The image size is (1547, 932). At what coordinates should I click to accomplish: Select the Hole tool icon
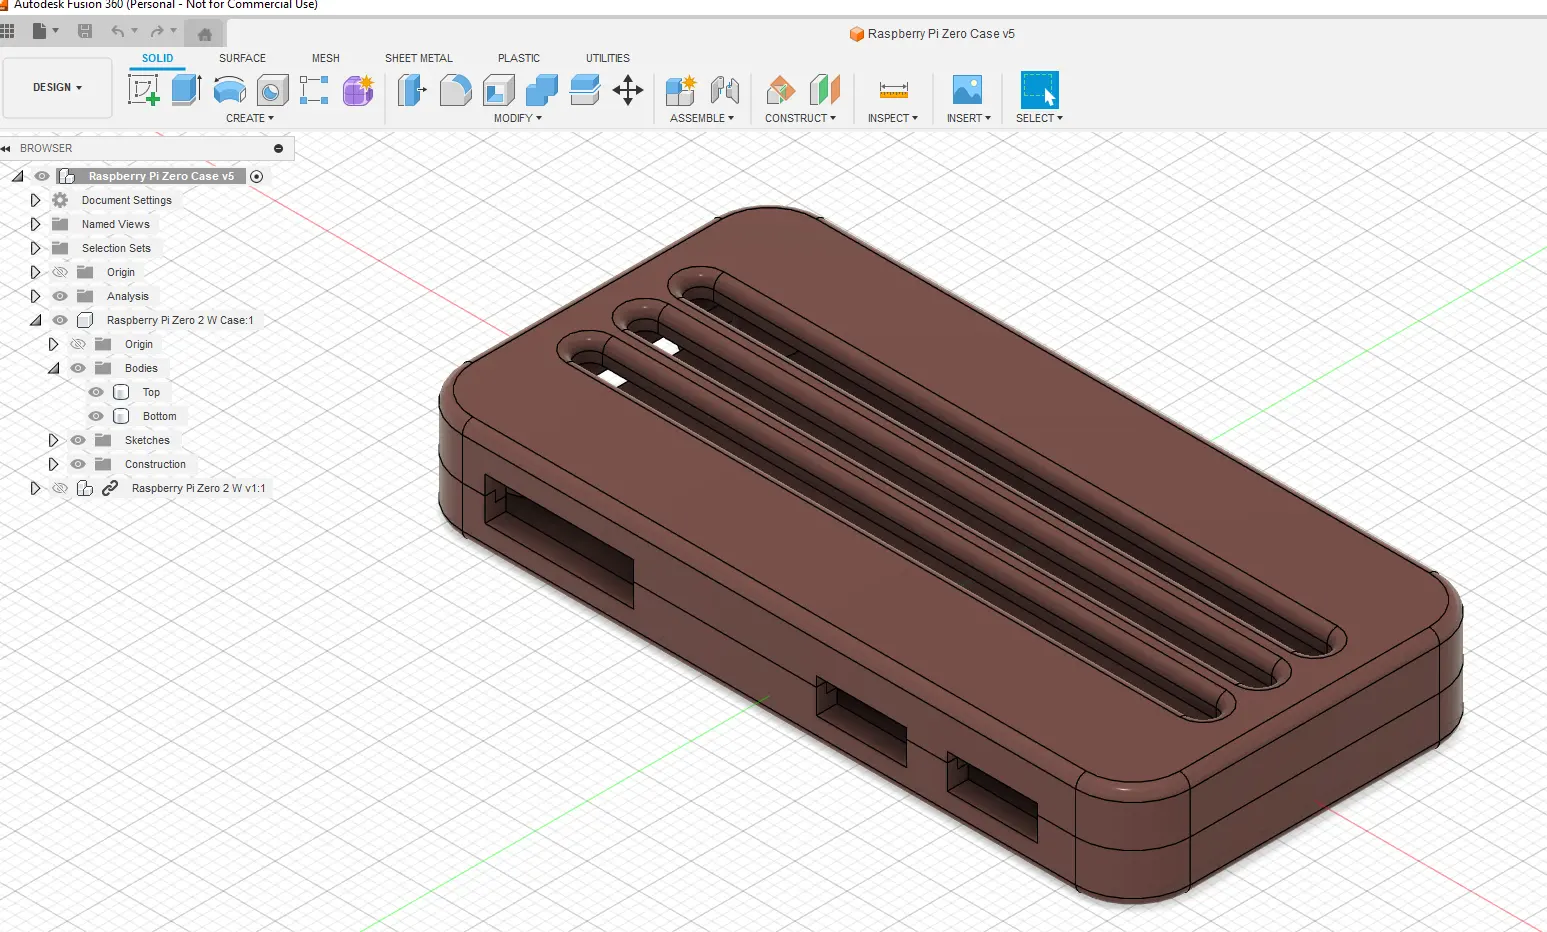[271, 90]
